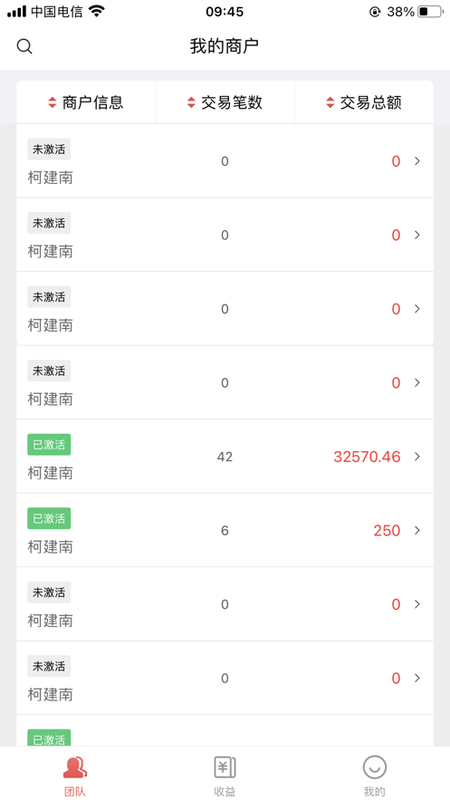The height and width of the screenshot is (800, 450).
Task: Sort list by 商户信息 column header
Action: coord(86,103)
